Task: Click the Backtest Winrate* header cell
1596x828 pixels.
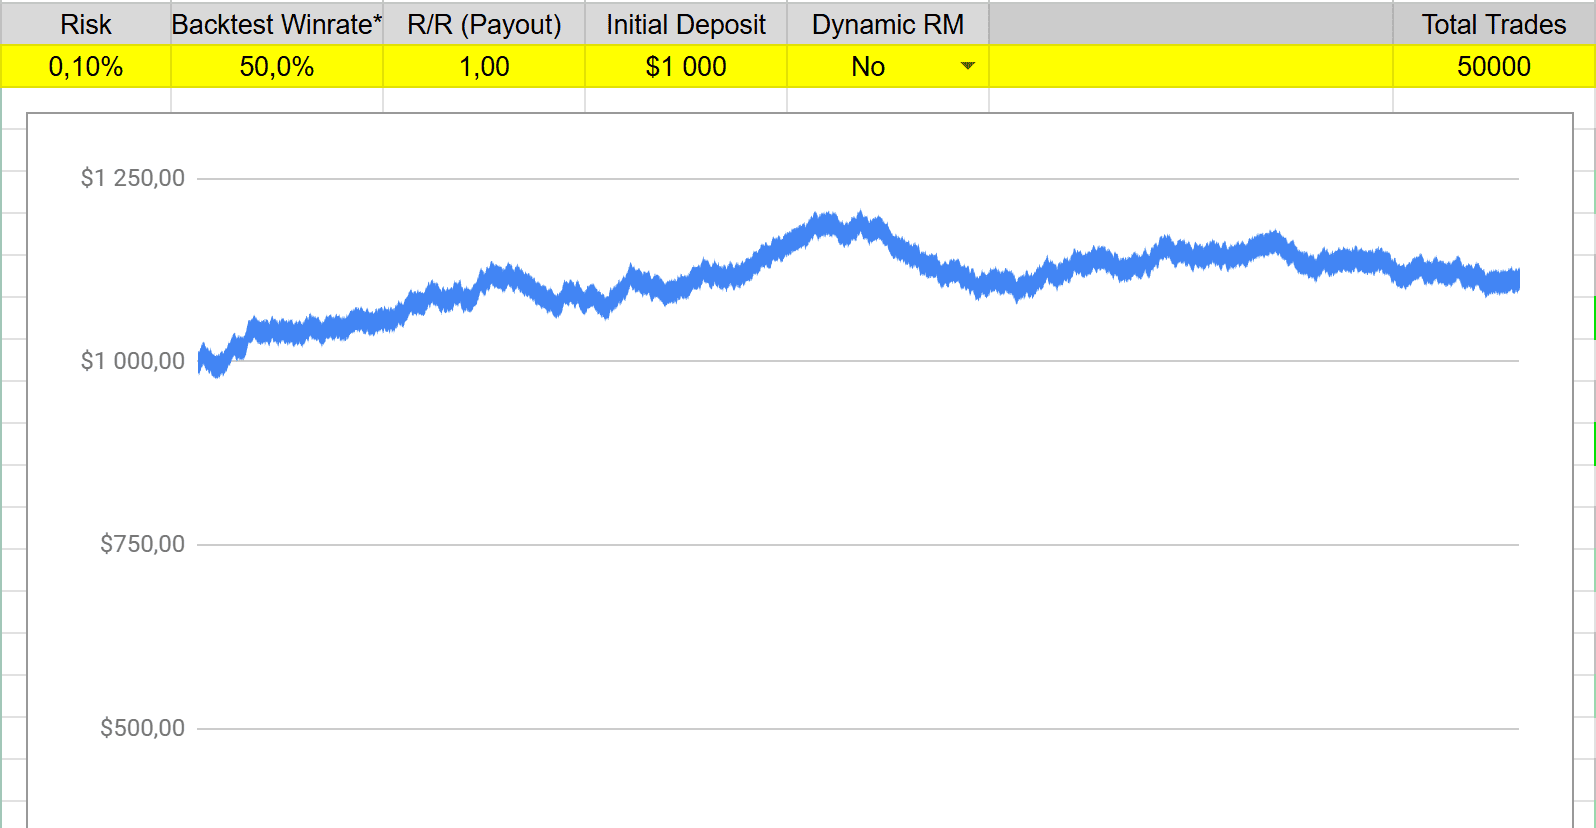Action: tap(277, 24)
